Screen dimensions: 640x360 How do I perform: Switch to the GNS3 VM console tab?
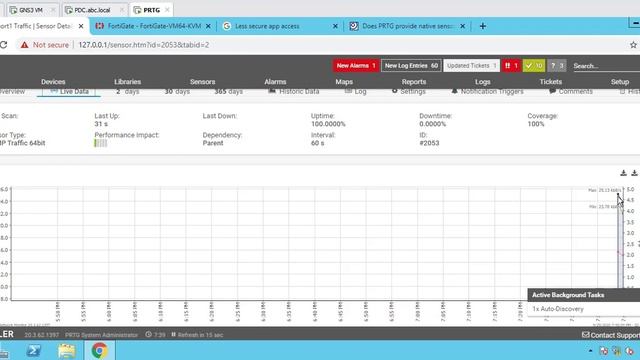tap(31, 10)
